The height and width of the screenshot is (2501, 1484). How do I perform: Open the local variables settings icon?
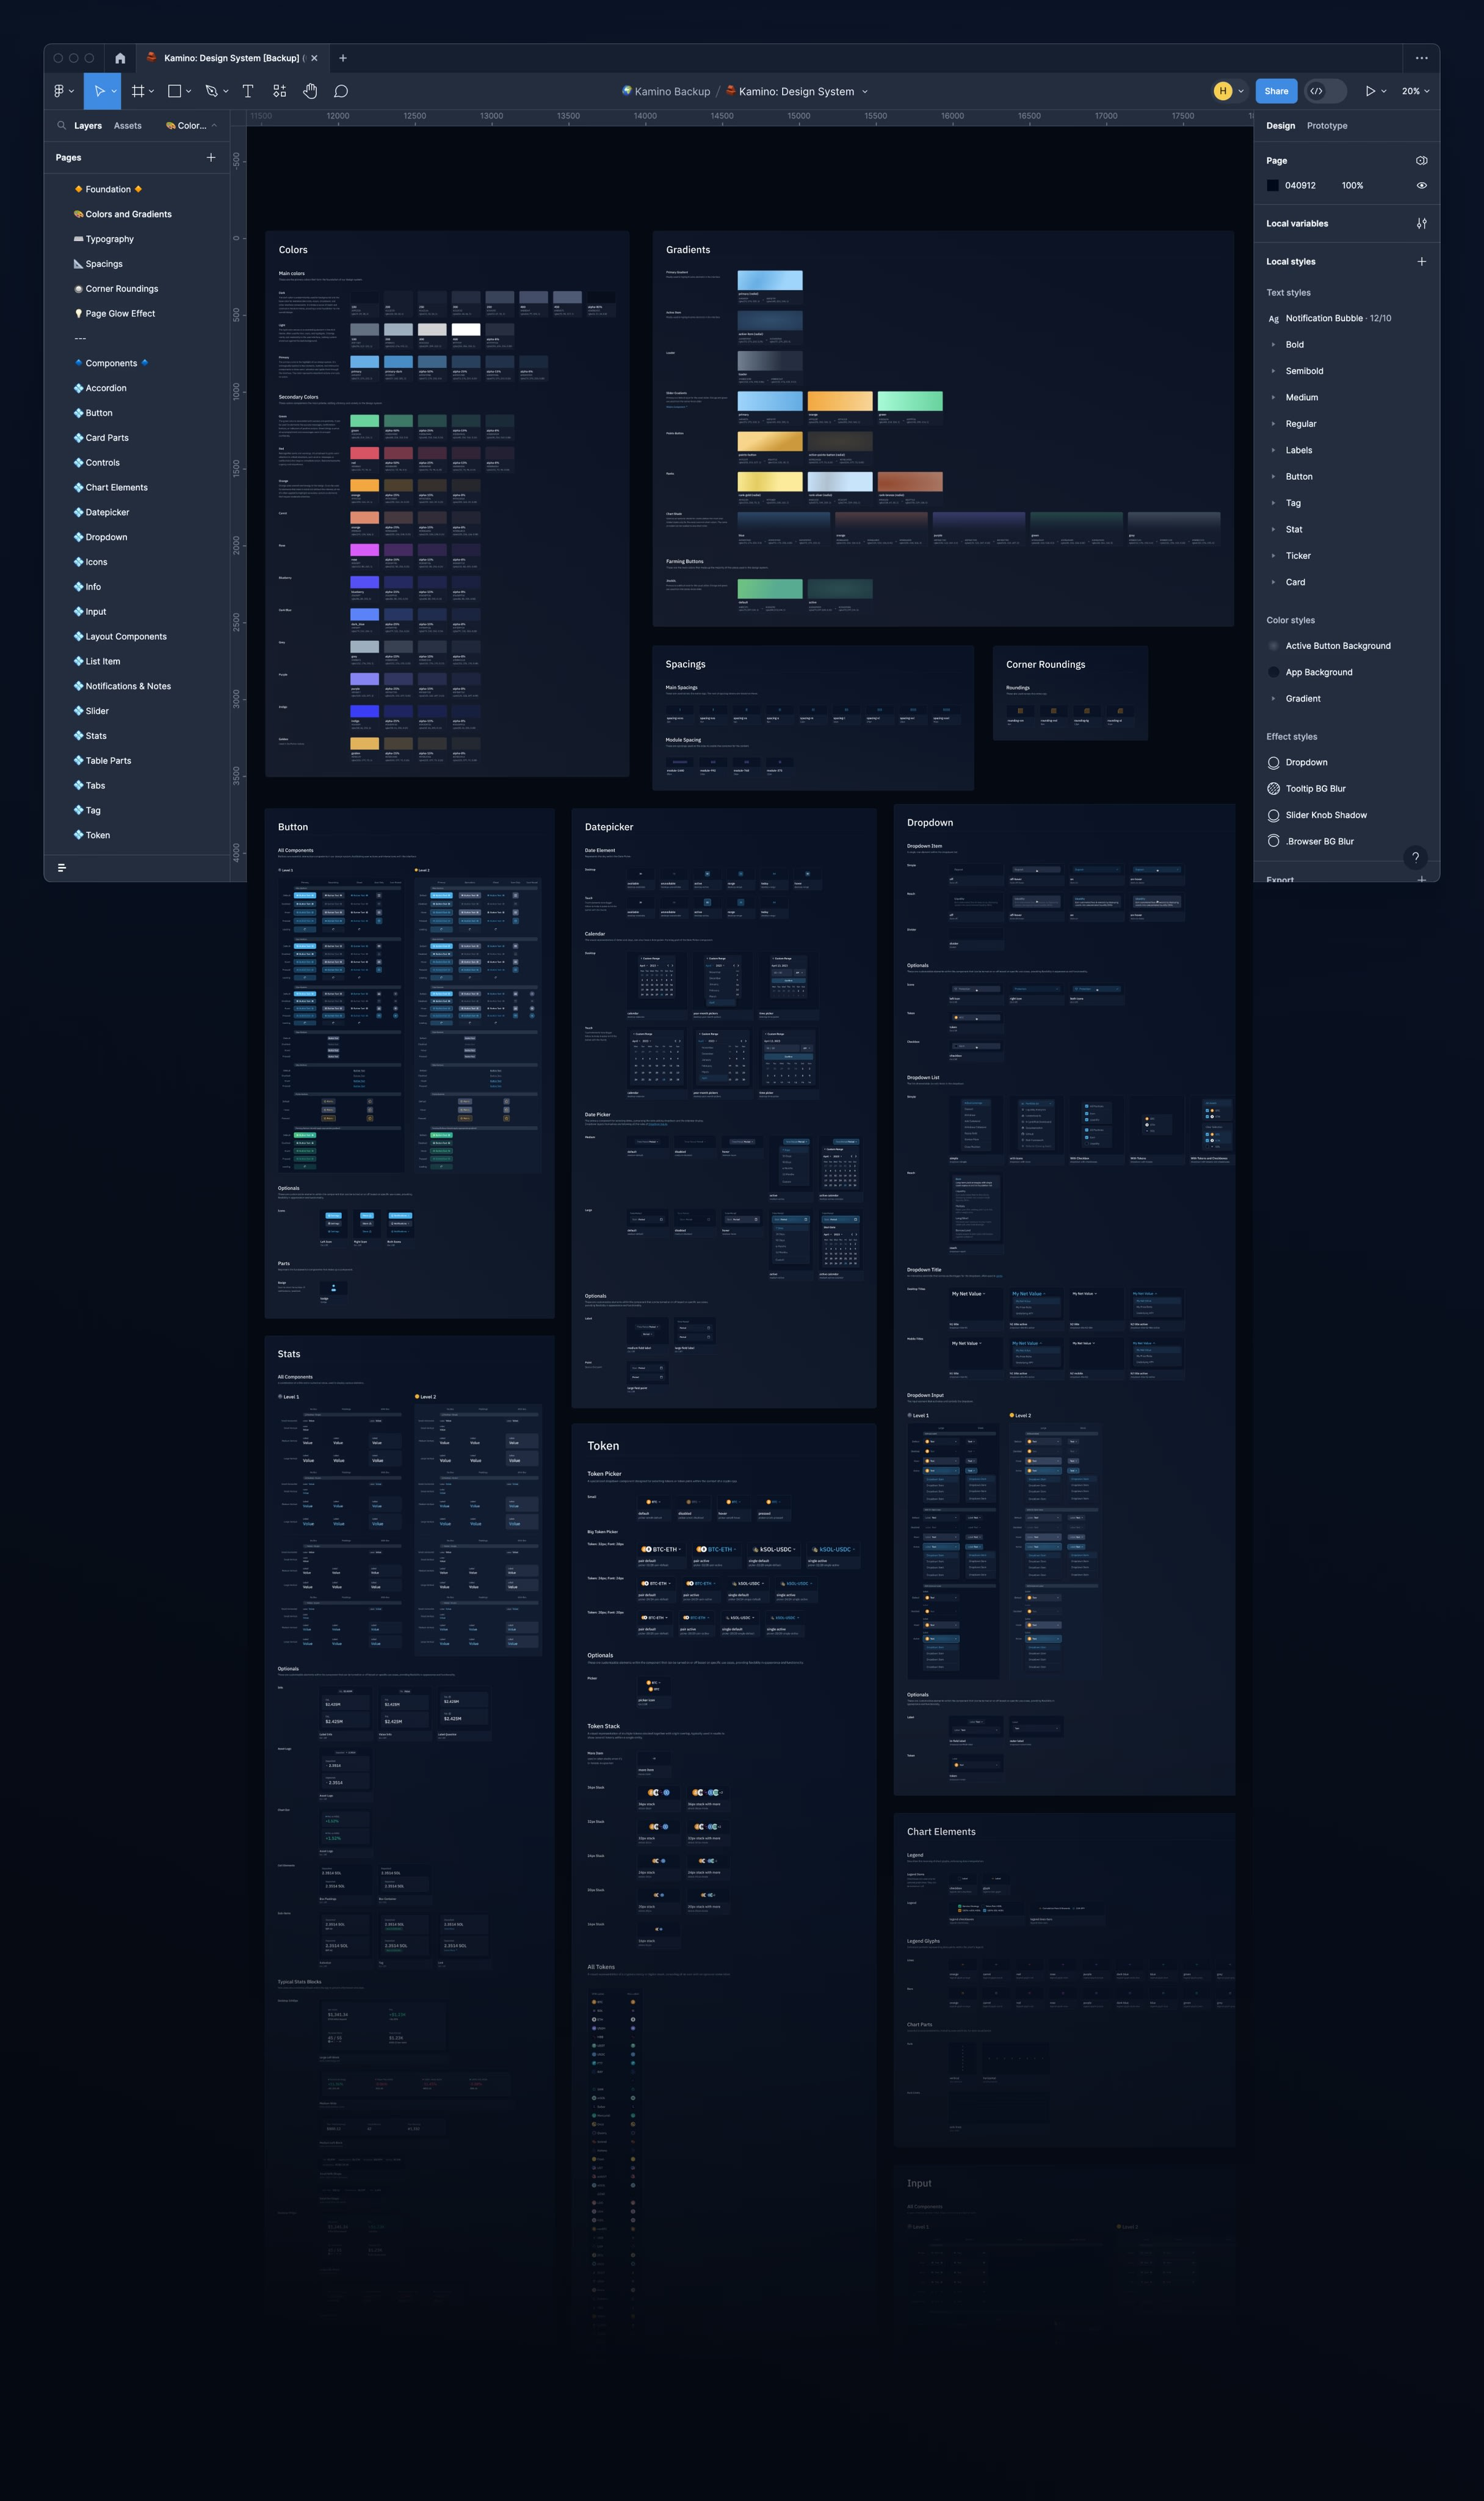[x=1422, y=223]
